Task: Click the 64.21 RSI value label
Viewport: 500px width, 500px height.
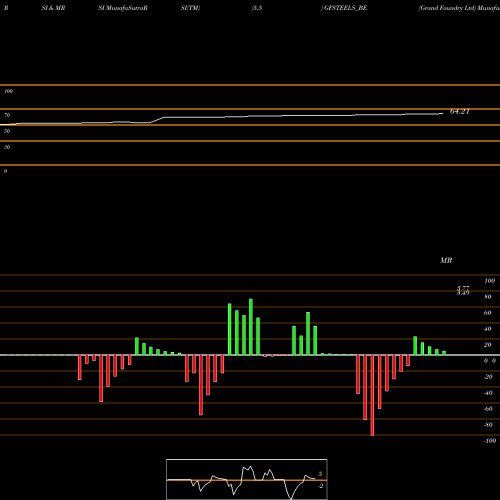Action: pos(460,112)
